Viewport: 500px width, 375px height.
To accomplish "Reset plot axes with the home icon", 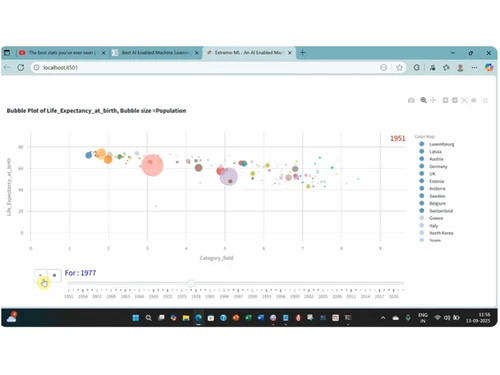I will tap(473, 100).
